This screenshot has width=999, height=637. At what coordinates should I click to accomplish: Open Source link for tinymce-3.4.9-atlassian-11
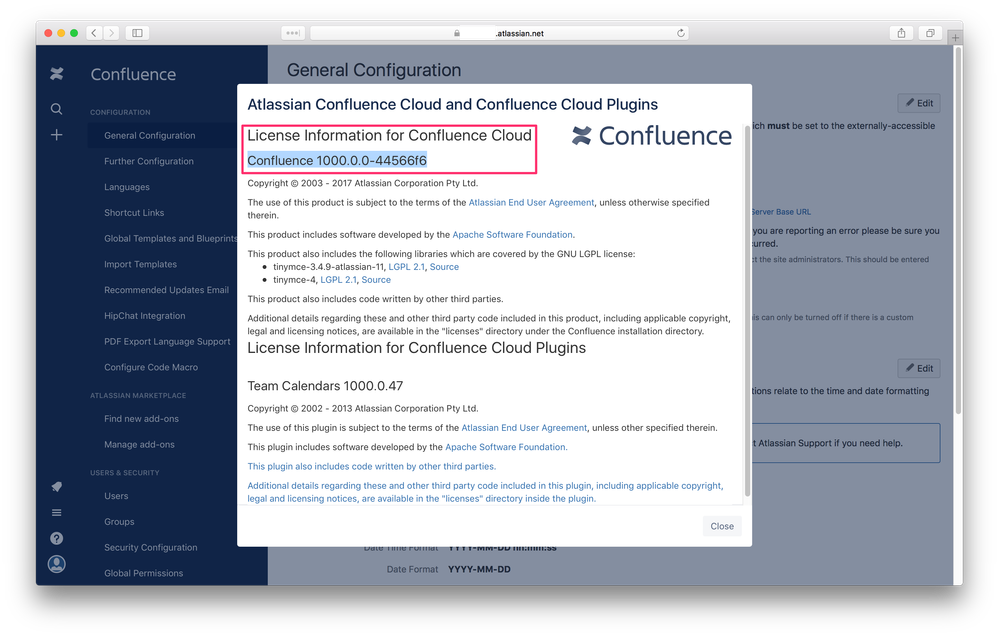pos(444,267)
